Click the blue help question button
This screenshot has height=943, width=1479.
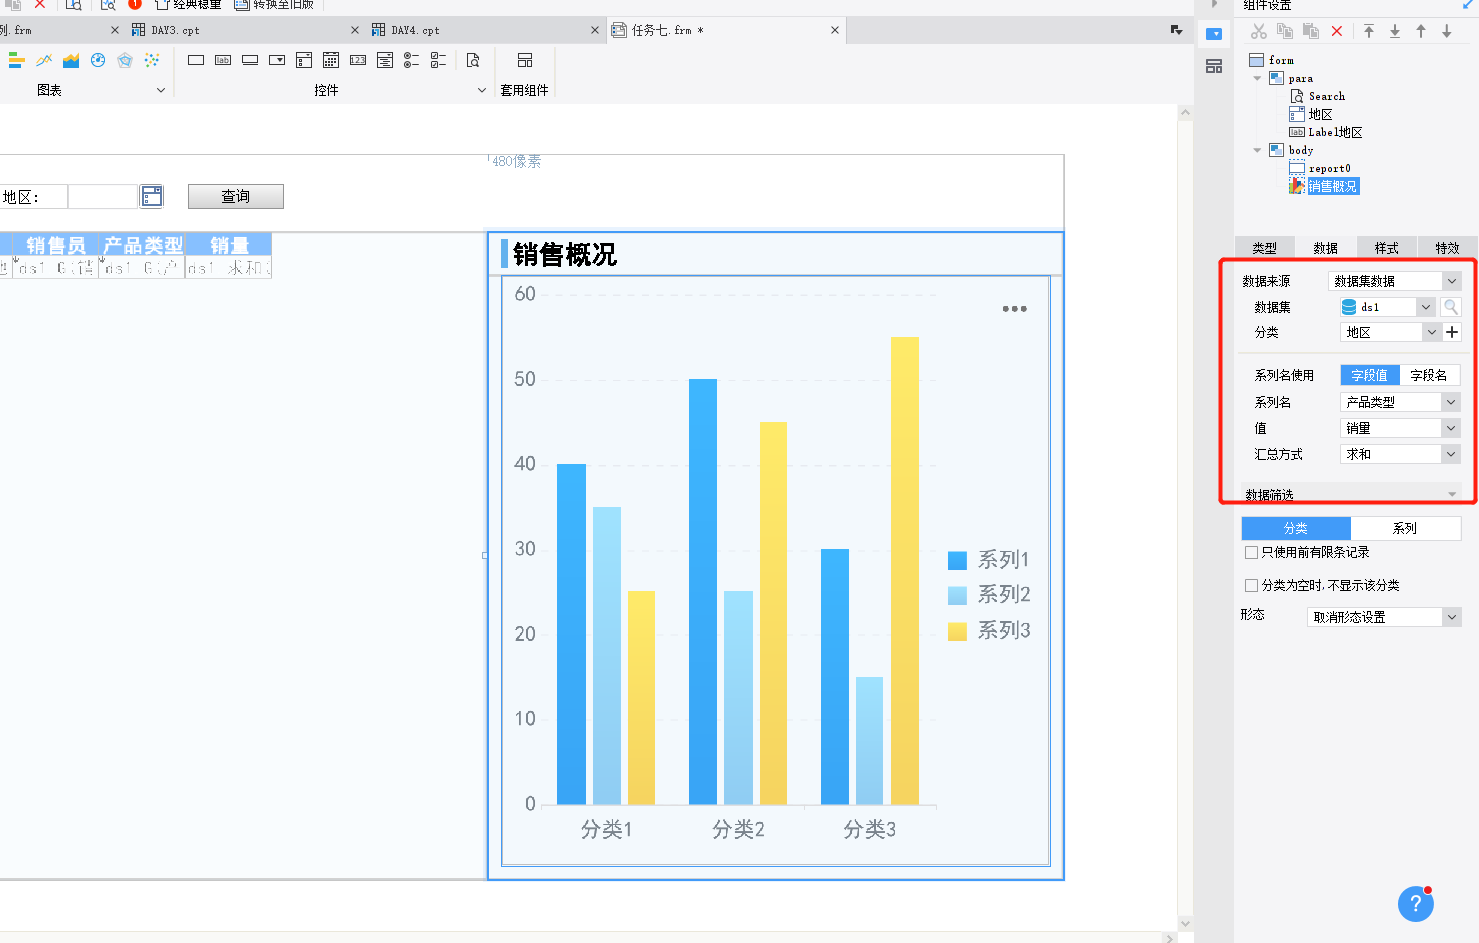(1415, 904)
